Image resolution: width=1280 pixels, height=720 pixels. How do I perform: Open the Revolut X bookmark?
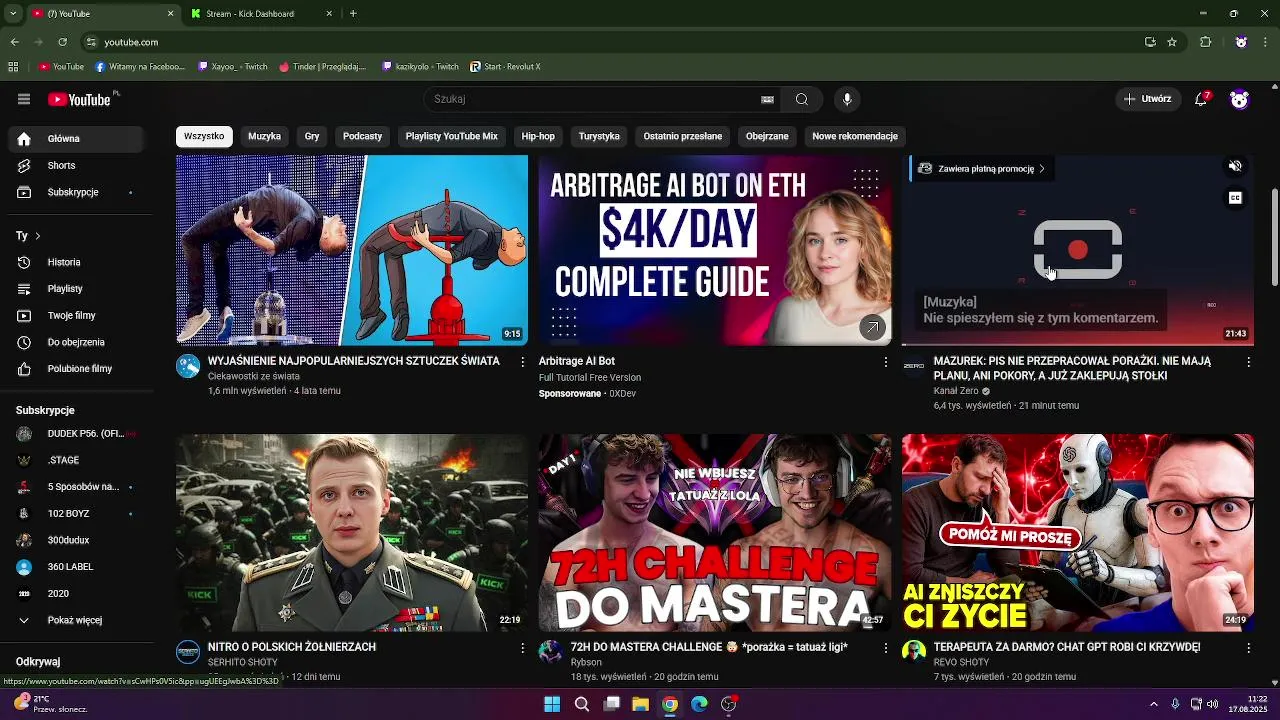point(504,67)
